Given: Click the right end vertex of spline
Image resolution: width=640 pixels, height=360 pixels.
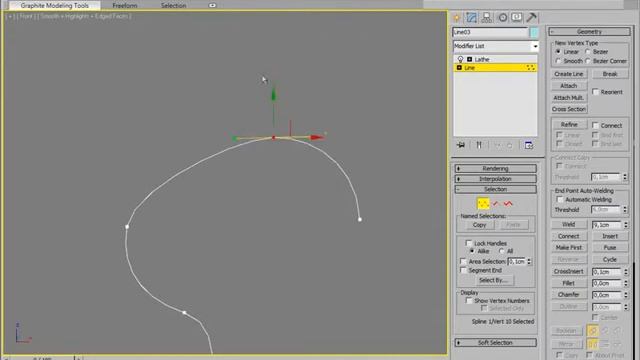Looking at the screenshot, I should click(360, 220).
